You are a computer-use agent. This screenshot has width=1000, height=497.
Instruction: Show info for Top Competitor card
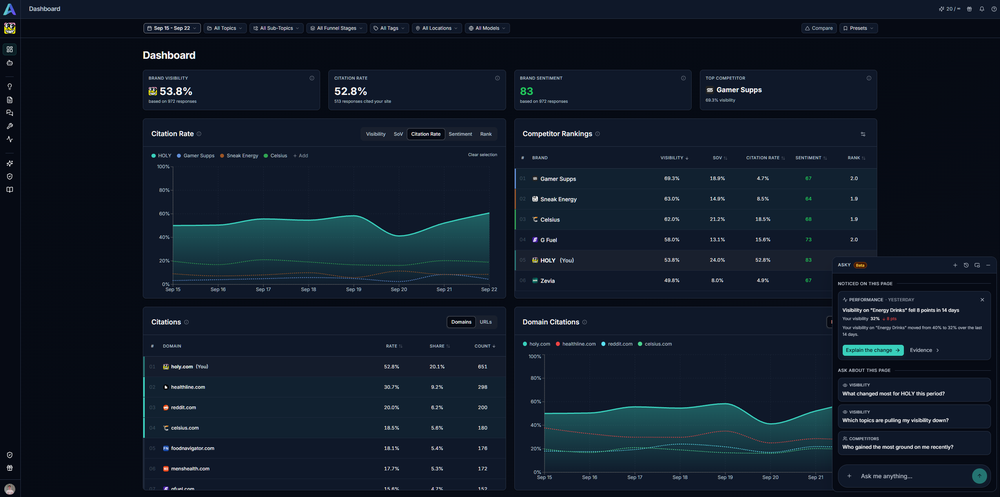(x=869, y=78)
